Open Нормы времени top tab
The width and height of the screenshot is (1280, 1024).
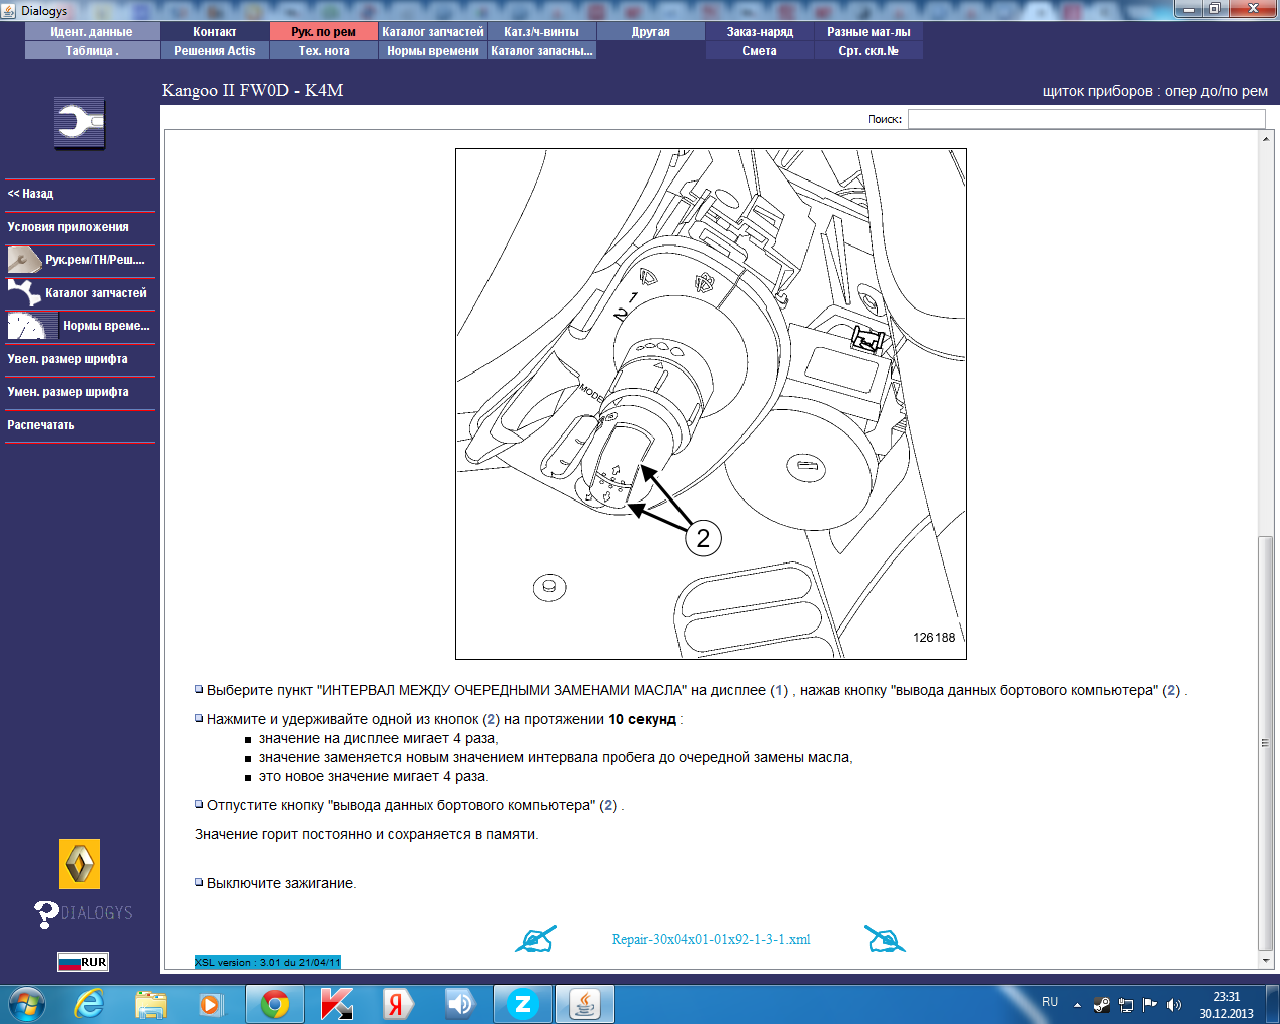click(433, 51)
